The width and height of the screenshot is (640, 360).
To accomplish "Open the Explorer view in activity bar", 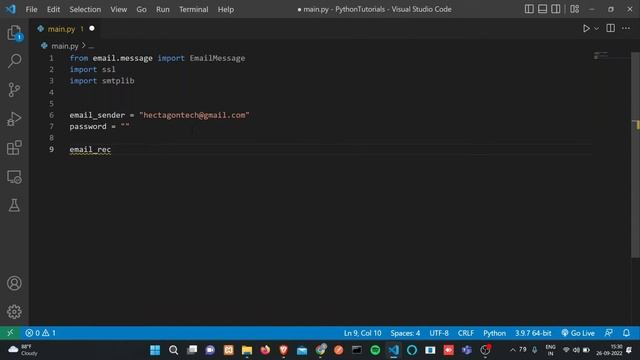I will click(x=14, y=33).
